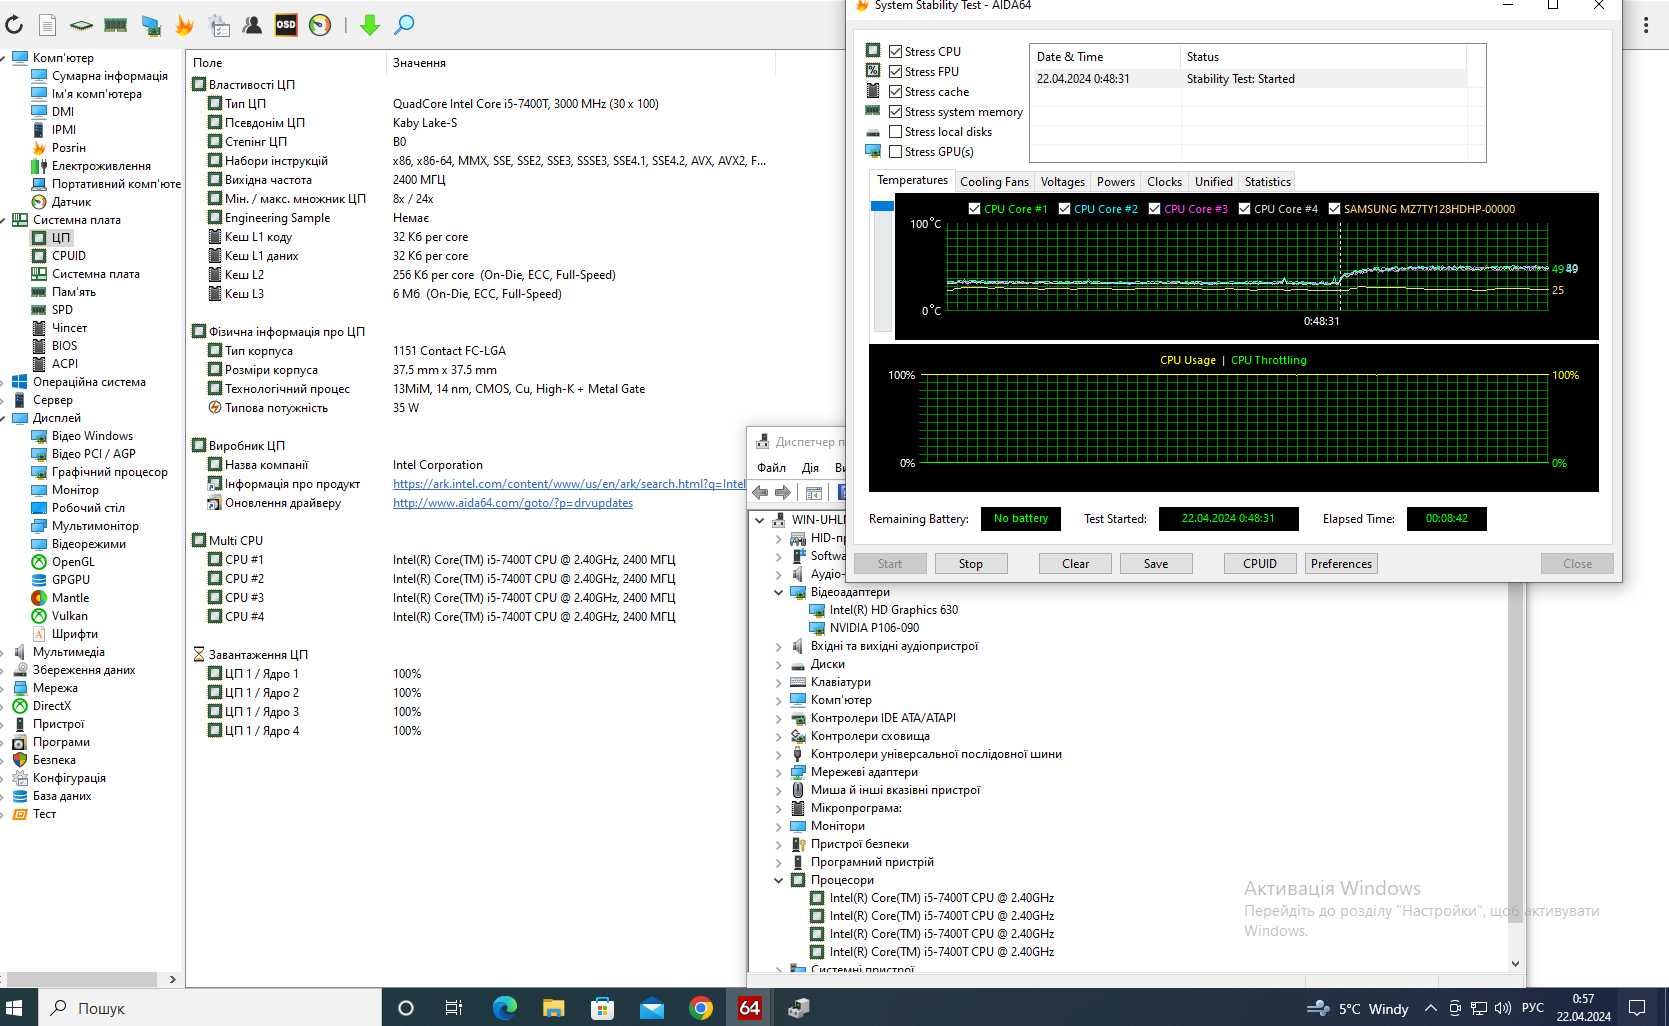
Task: Select NVIDIA P106-090 in Device Manager
Action: 874,628
